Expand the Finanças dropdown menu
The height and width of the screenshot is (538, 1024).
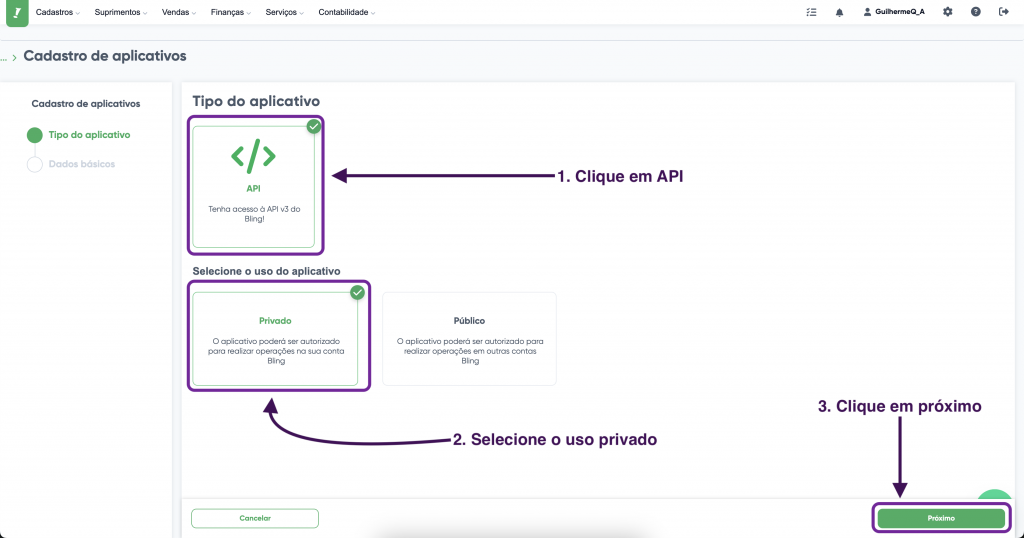234,12
